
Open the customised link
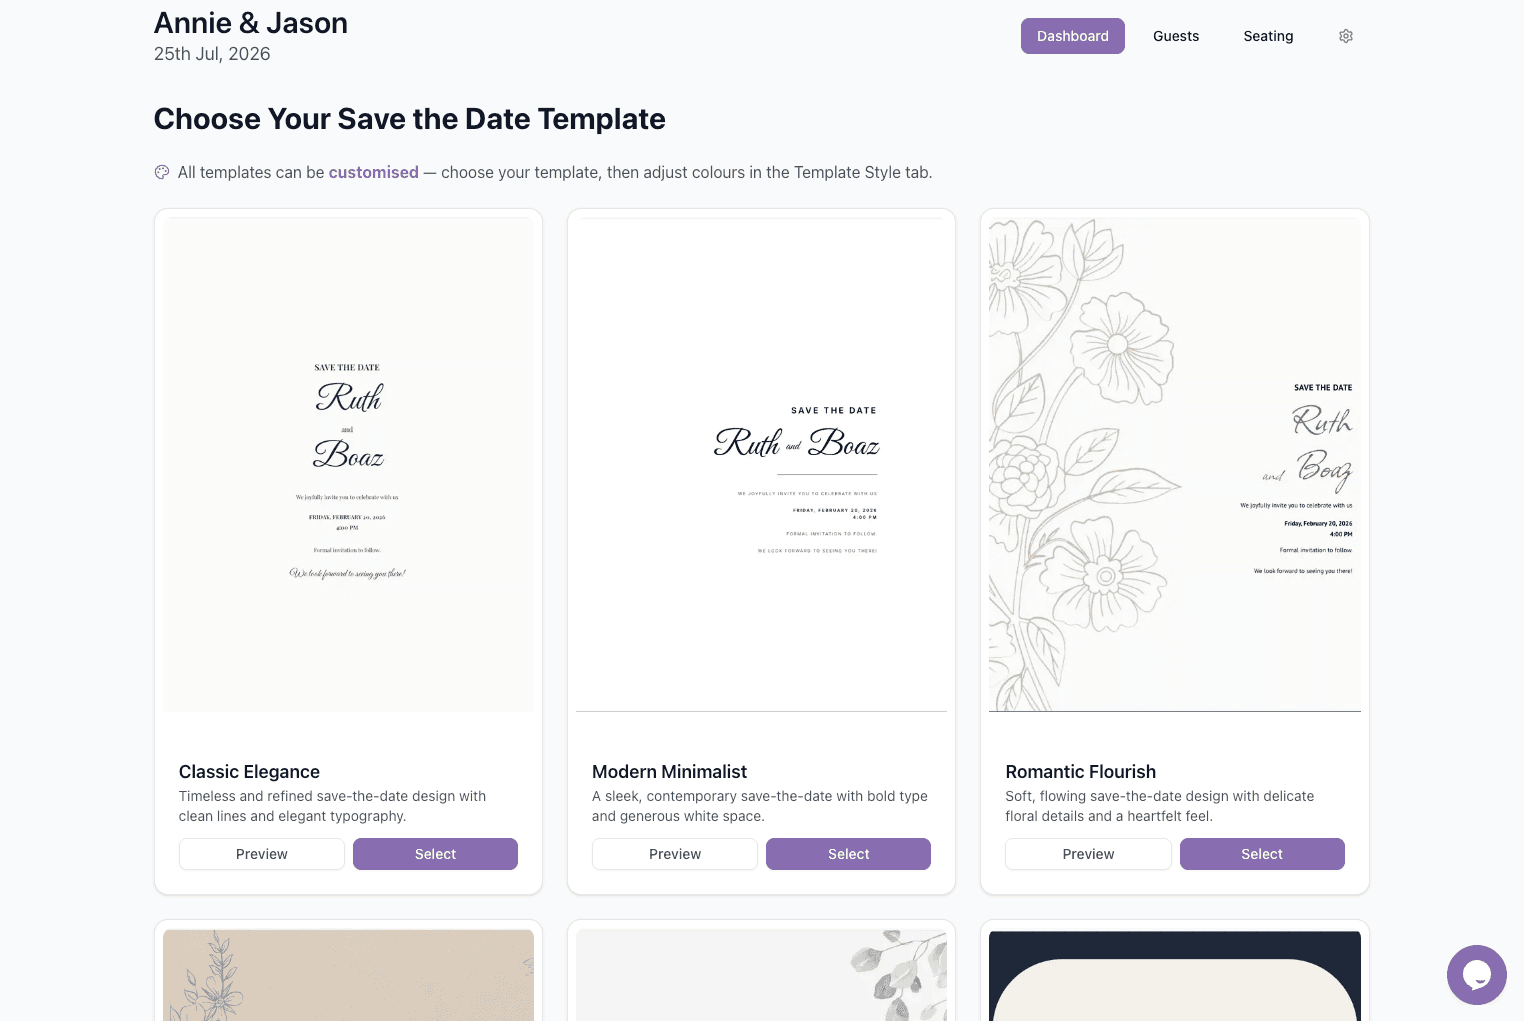pyautogui.click(x=373, y=171)
